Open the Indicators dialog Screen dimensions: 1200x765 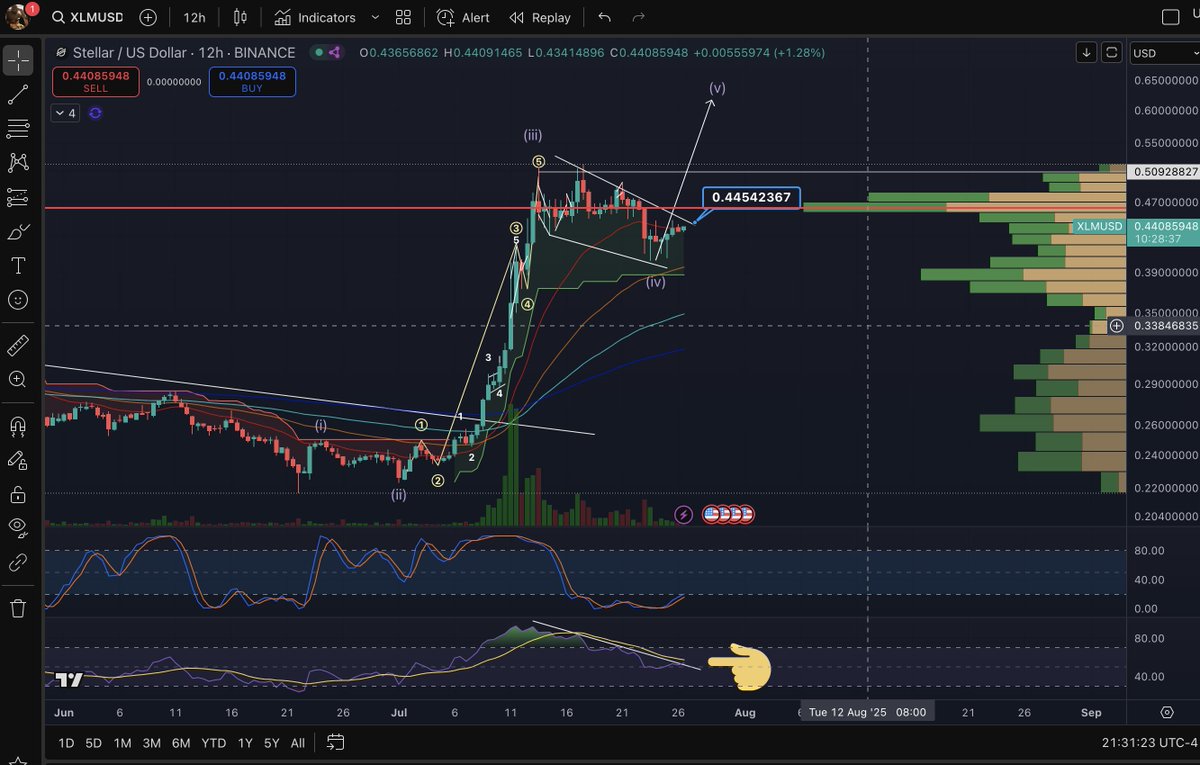314,17
